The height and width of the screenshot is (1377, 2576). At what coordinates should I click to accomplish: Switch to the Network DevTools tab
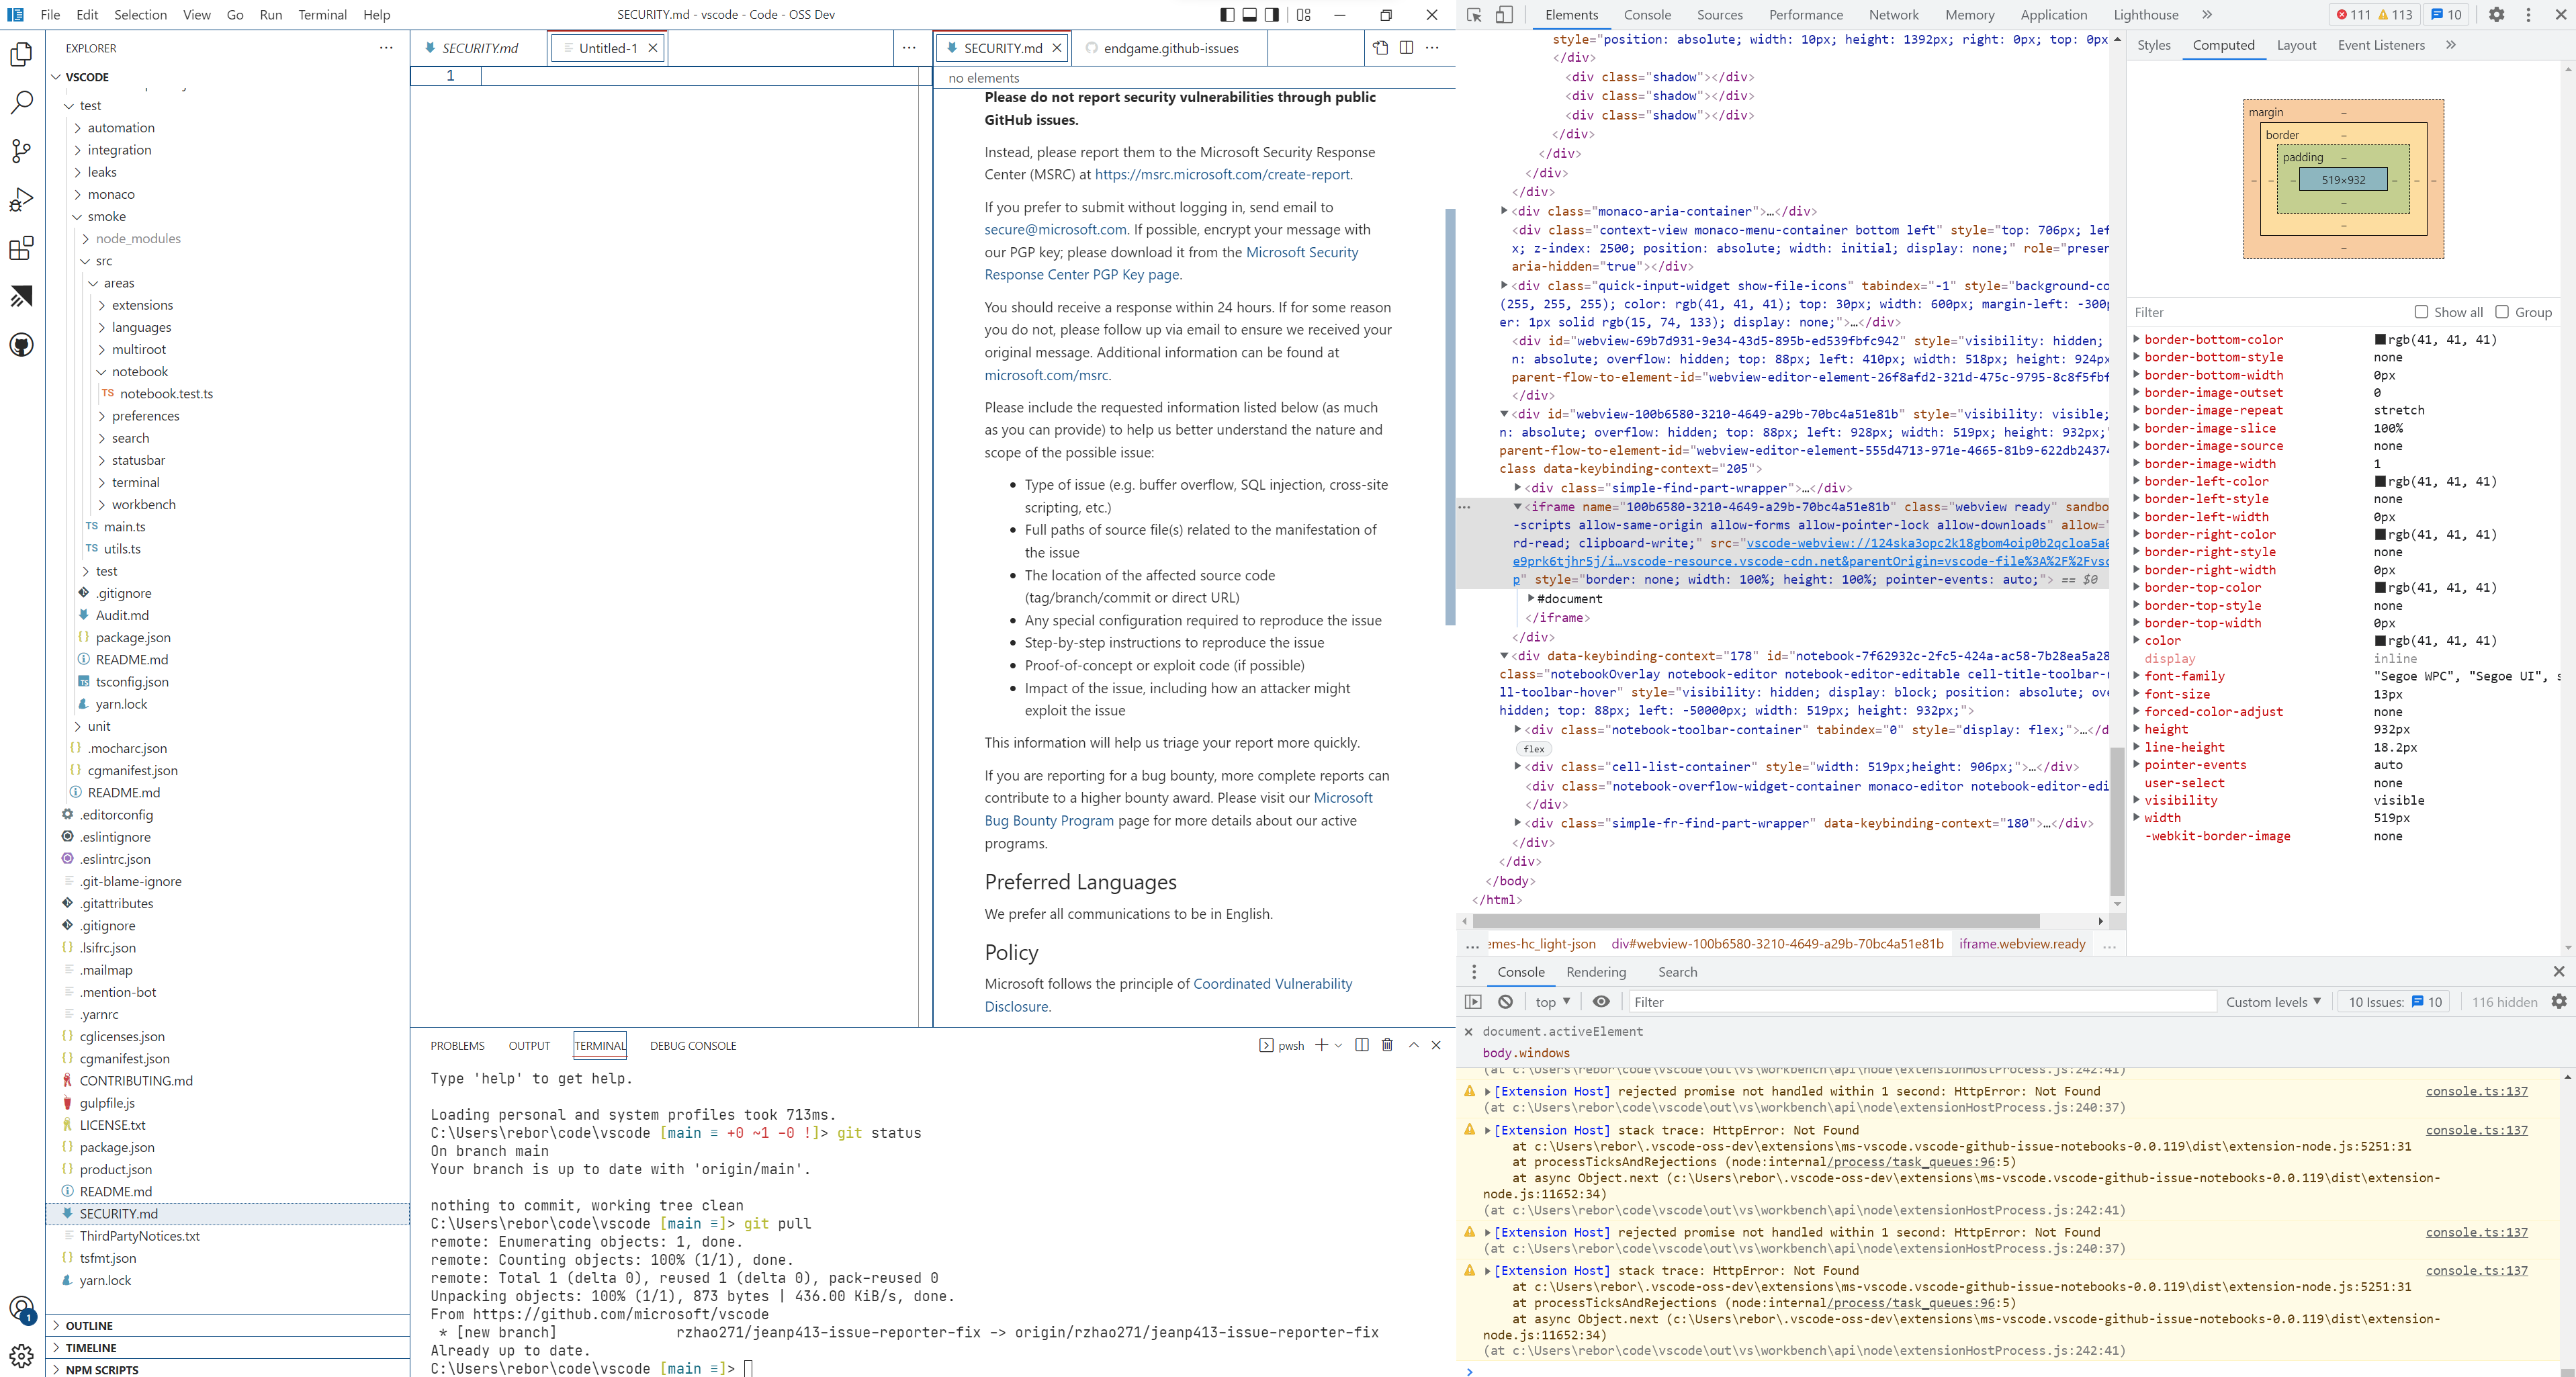1893,15
